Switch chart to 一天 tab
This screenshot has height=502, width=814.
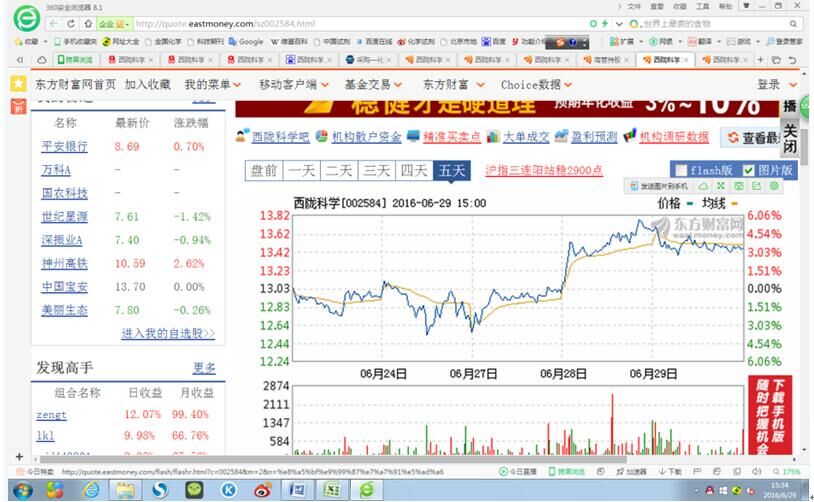[301, 171]
